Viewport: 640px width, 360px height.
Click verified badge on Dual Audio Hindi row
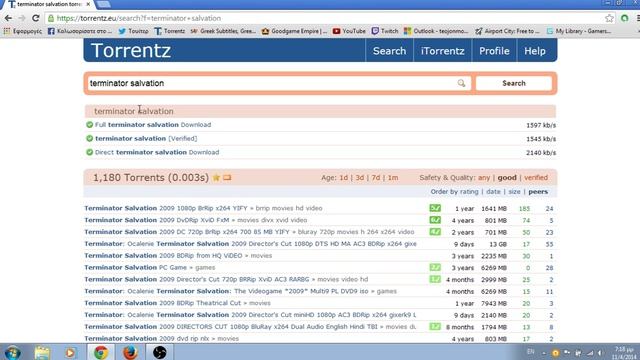[x=435, y=327]
